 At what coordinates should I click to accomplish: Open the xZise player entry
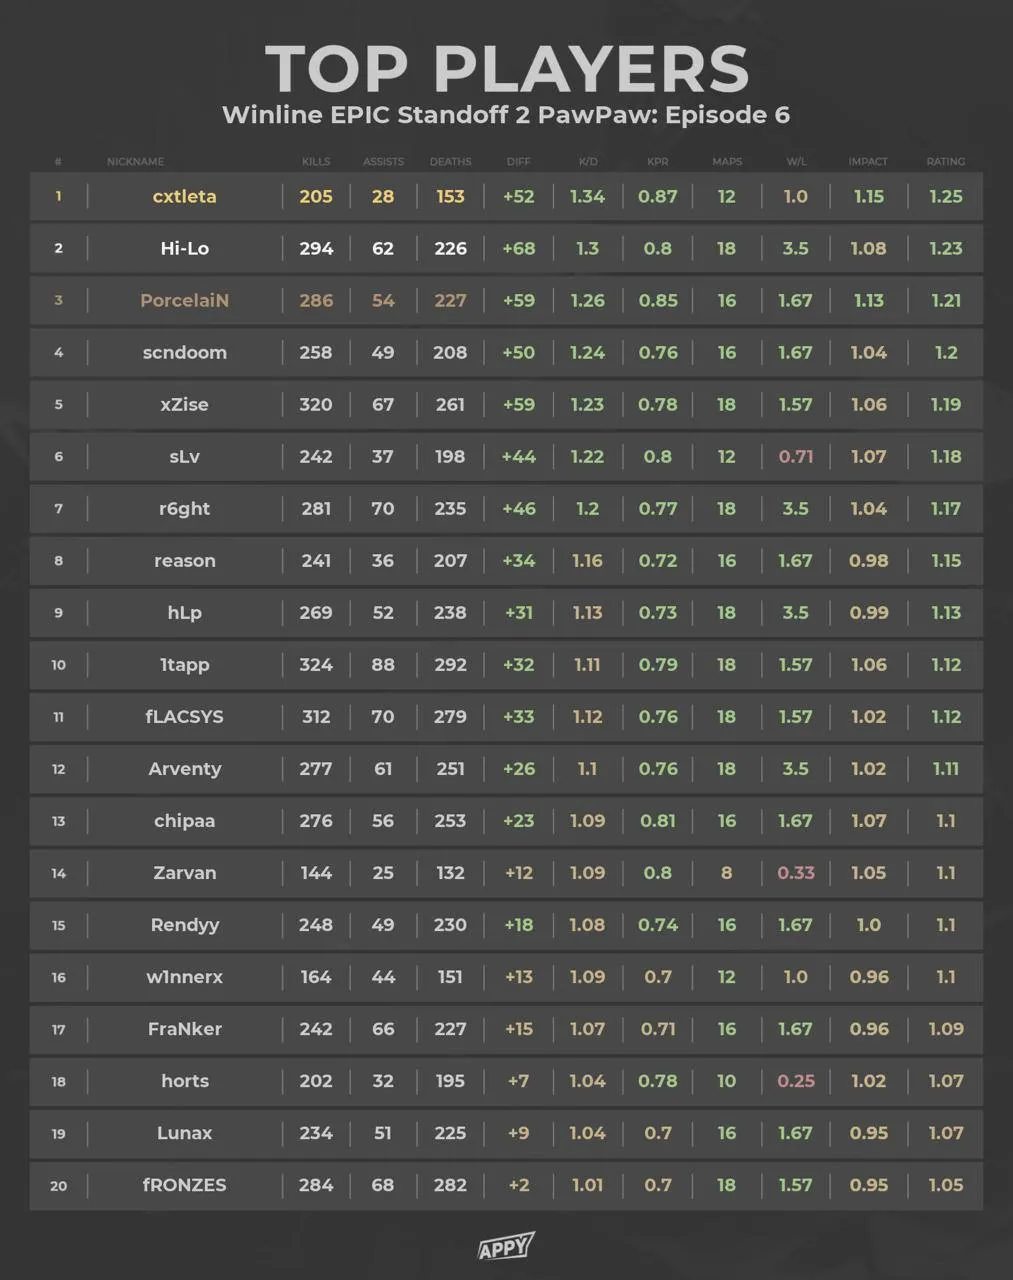(184, 405)
